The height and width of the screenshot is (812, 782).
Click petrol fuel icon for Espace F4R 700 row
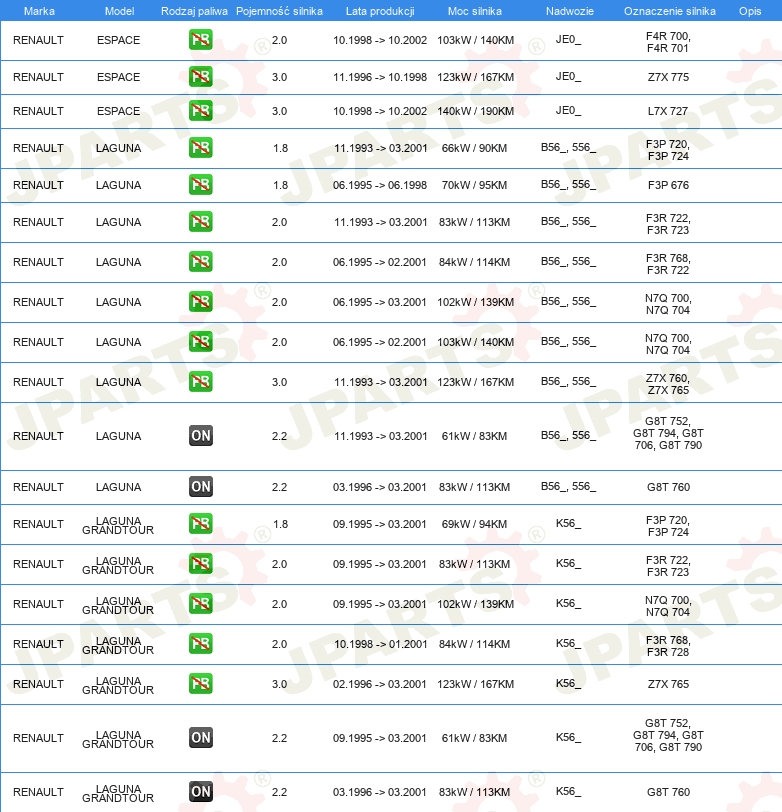pyautogui.click(x=201, y=40)
